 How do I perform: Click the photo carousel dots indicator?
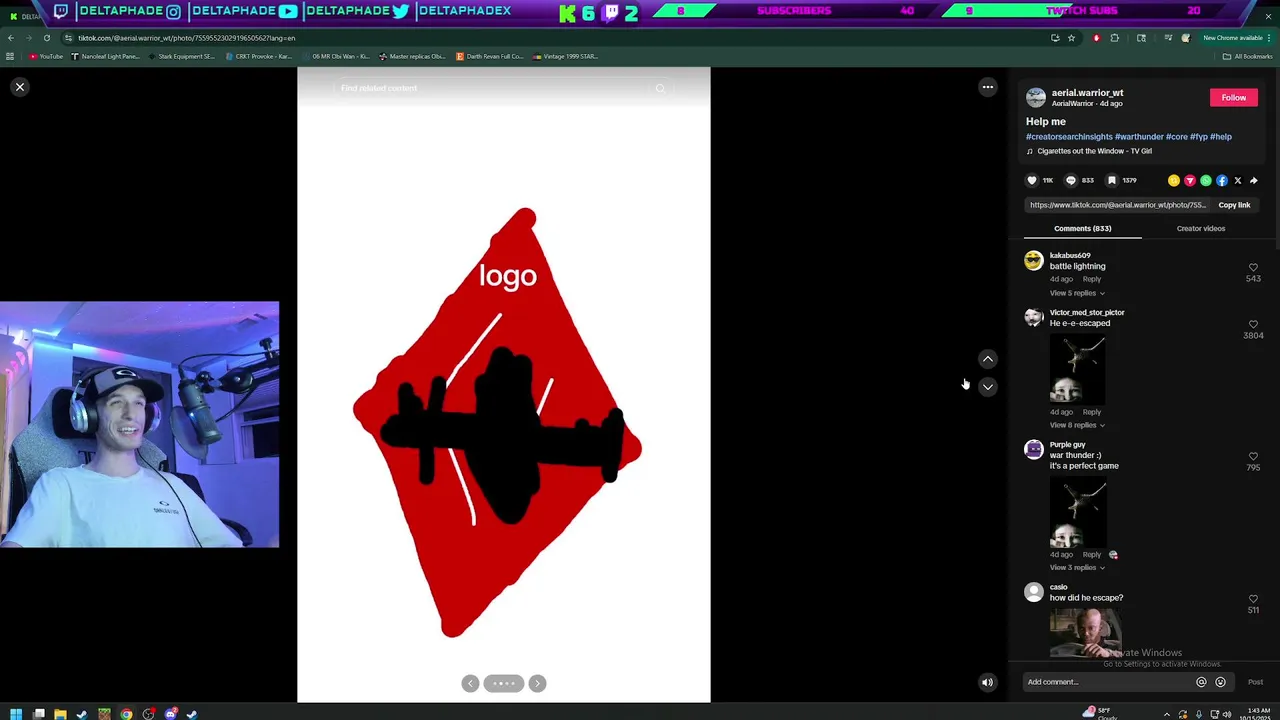(x=504, y=683)
